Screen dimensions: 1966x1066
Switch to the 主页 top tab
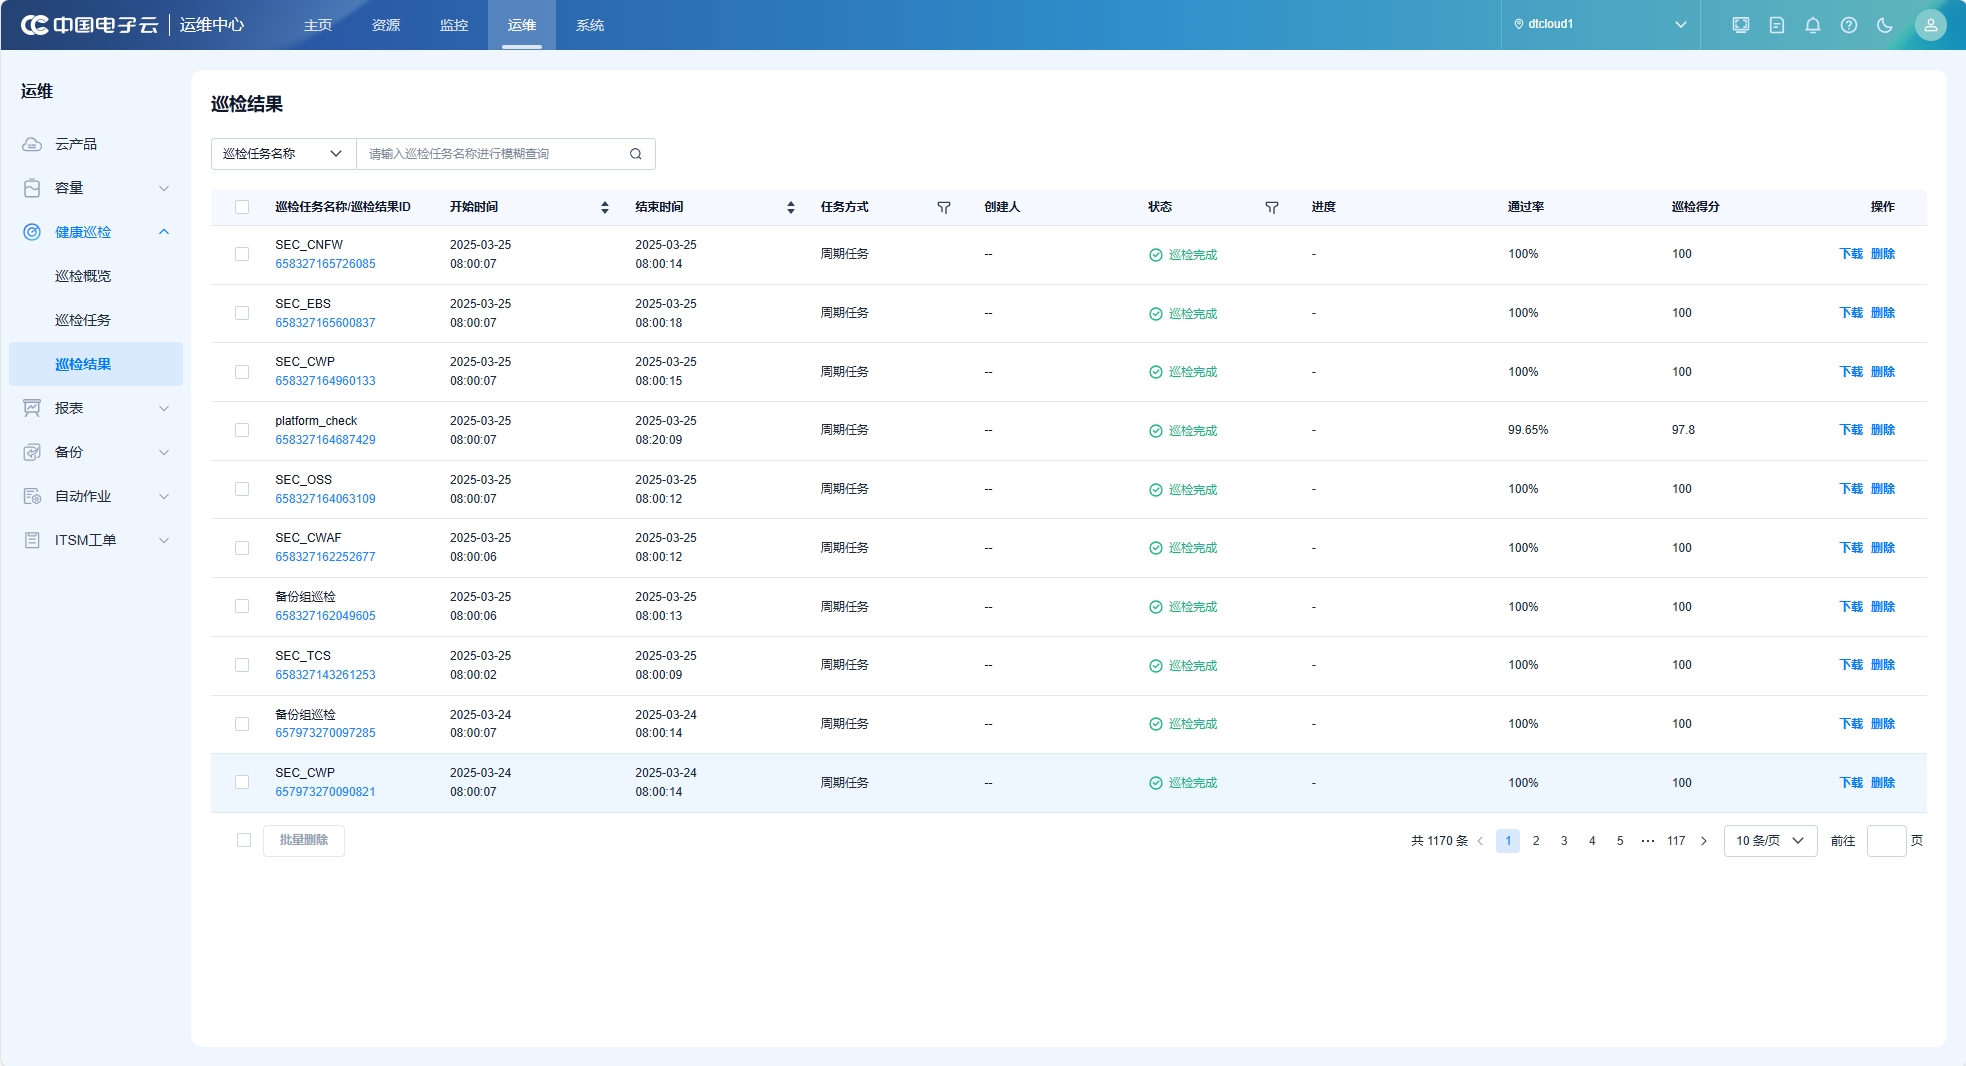(318, 25)
